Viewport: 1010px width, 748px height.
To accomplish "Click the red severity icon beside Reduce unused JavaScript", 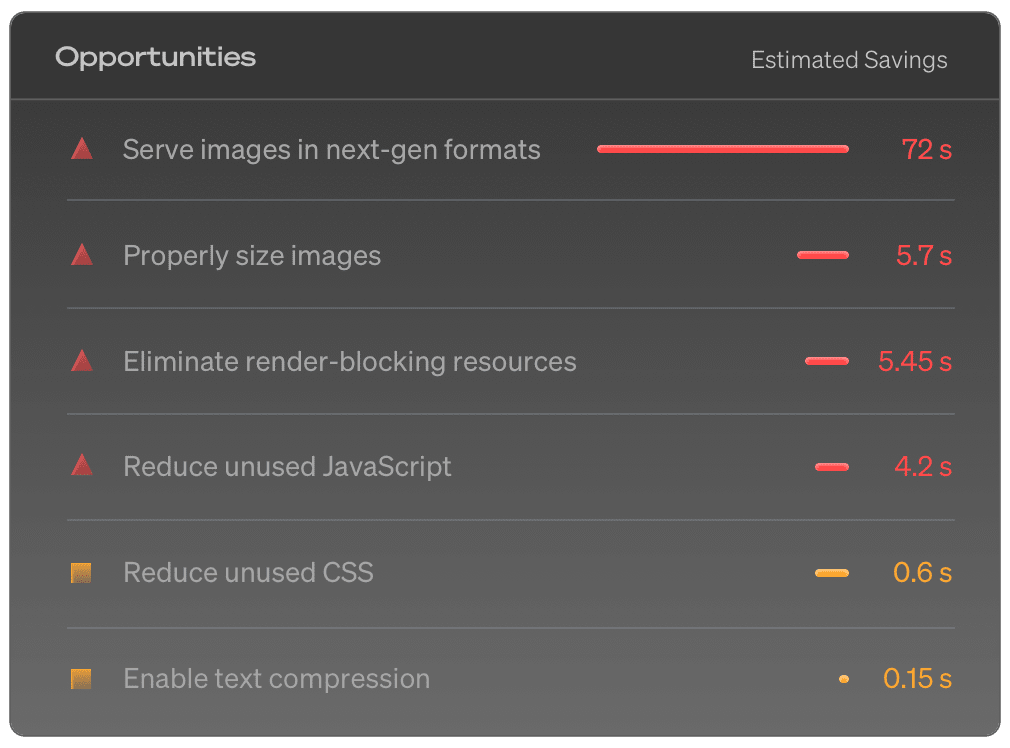I will 82,466.
